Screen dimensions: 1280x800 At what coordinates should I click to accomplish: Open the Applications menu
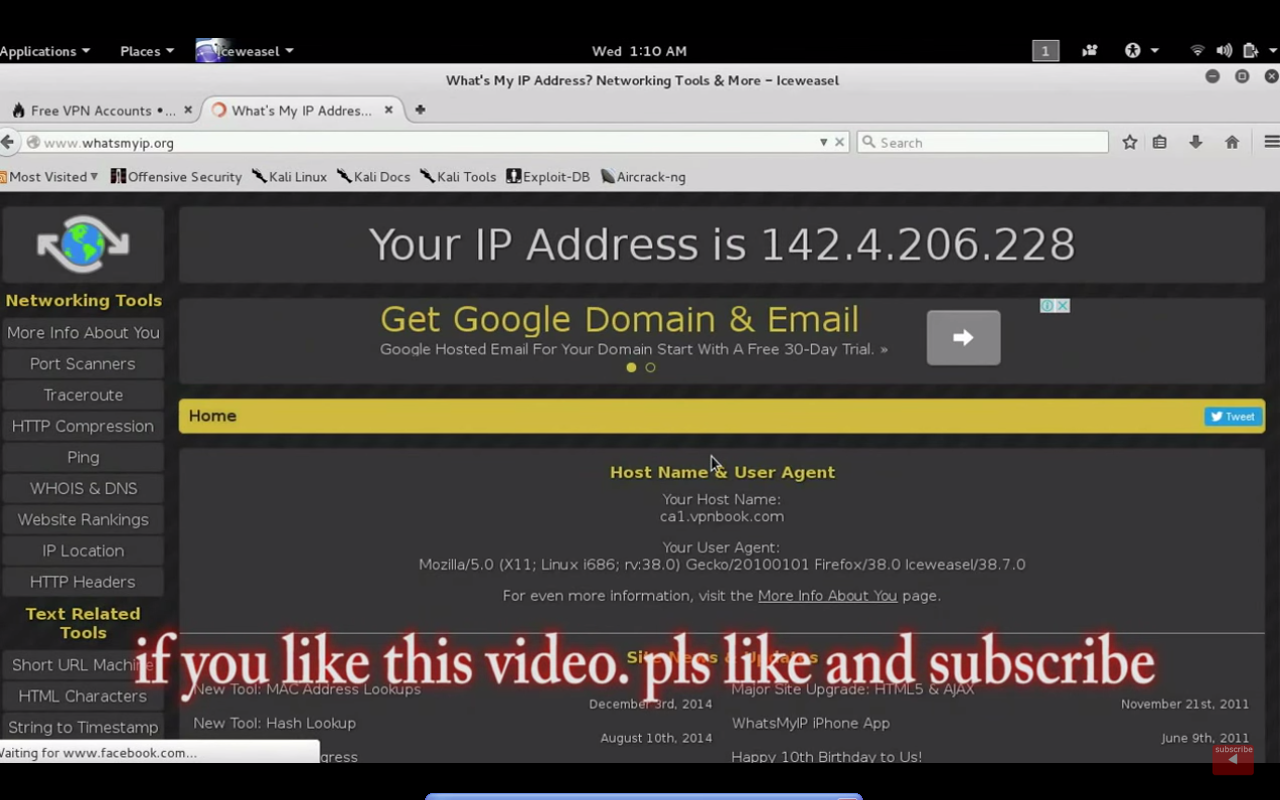pyautogui.click(x=44, y=51)
